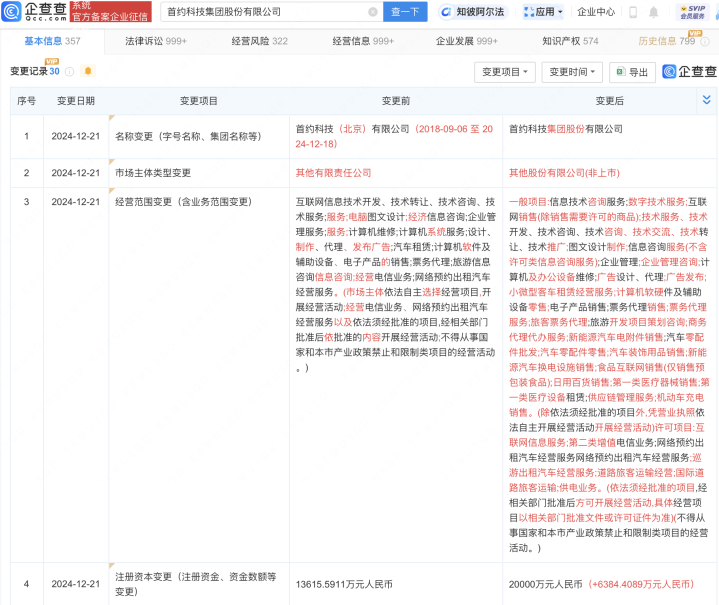Screen dimensions: 719x605
Task: Click the 企查查 logo icon
Action: click(x=11, y=11)
